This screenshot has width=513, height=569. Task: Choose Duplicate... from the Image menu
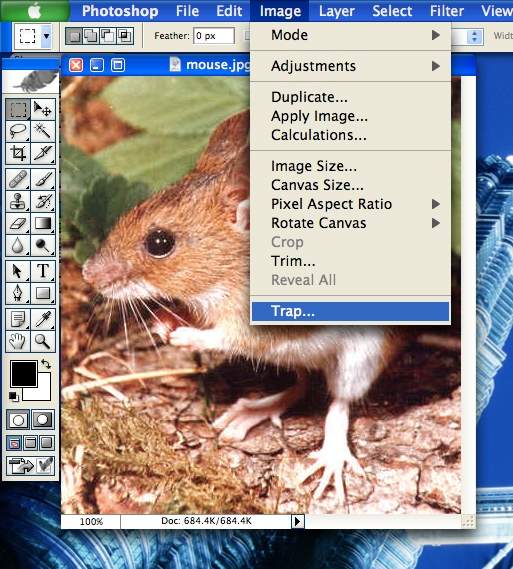[x=350, y=97]
